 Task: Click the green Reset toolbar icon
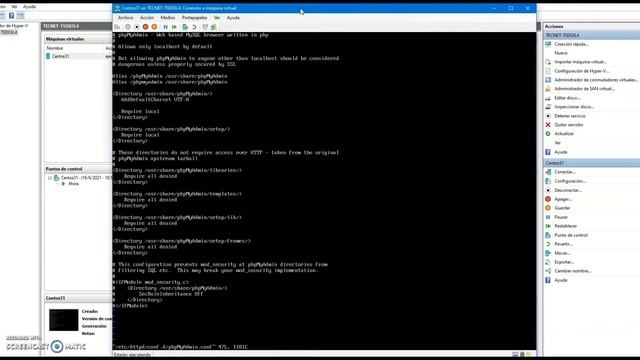(174, 27)
